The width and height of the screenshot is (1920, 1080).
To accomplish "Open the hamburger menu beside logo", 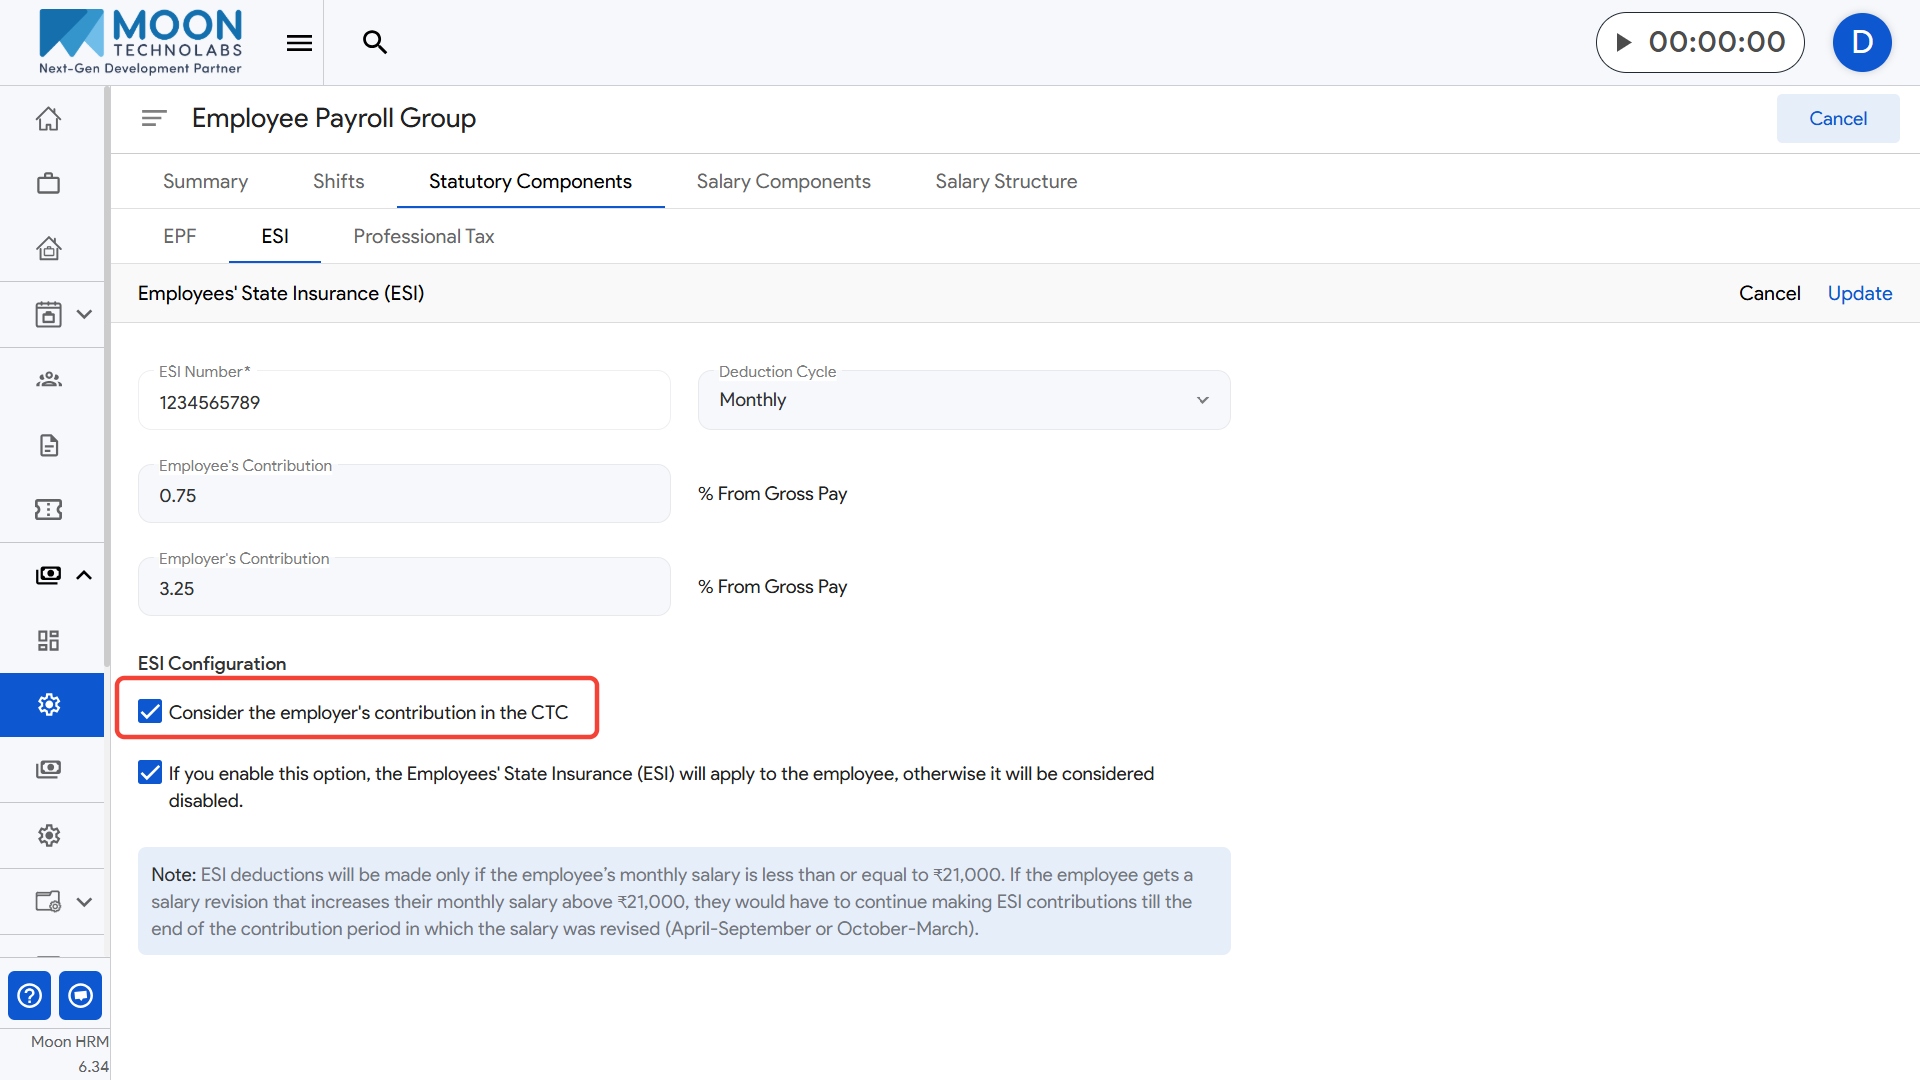I will [299, 42].
